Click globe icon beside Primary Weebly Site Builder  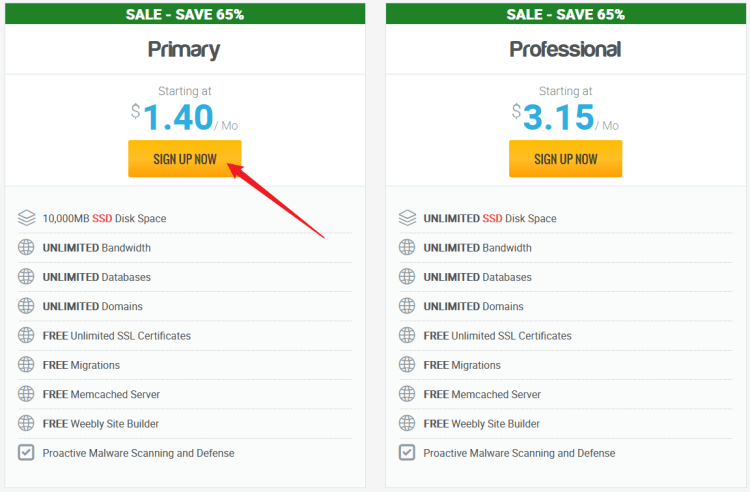[x=26, y=423]
